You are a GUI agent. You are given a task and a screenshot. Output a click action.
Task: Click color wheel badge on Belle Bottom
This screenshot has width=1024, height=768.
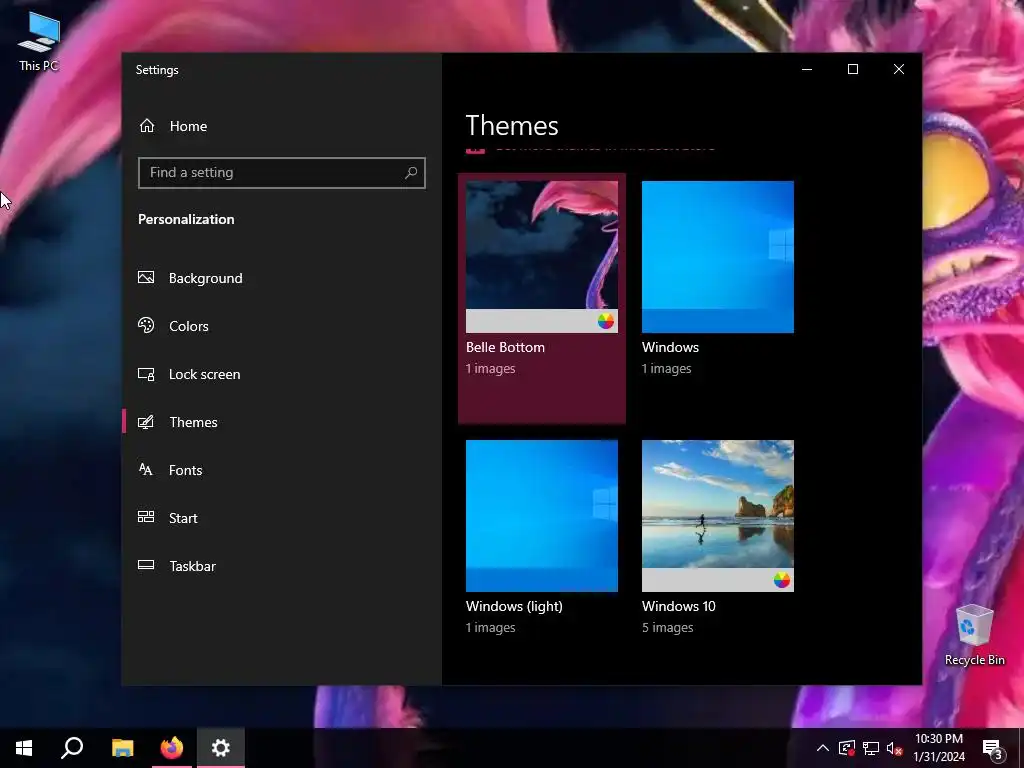pyautogui.click(x=605, y=321)
